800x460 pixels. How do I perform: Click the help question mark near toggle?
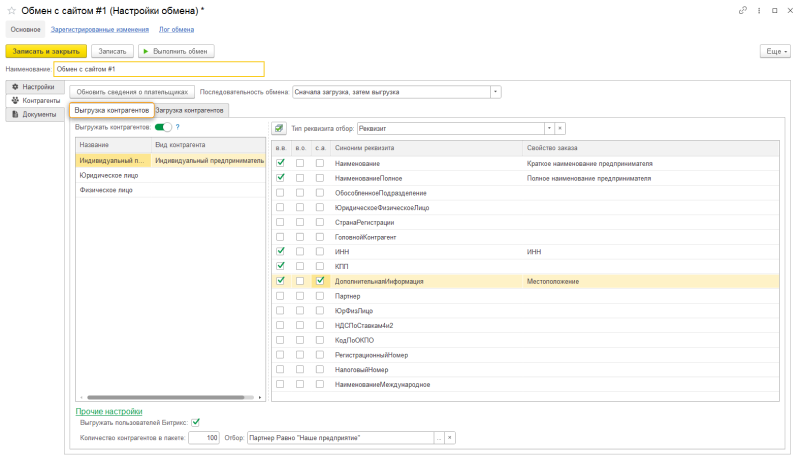click(177, 127)
